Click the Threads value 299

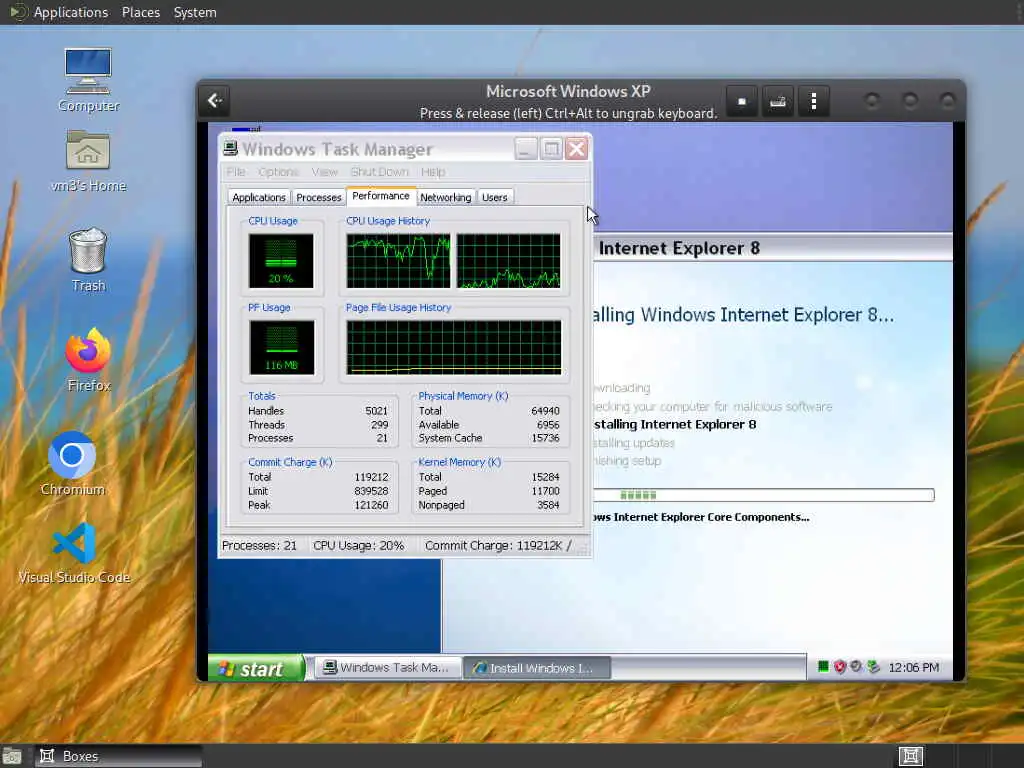[379, 424]
